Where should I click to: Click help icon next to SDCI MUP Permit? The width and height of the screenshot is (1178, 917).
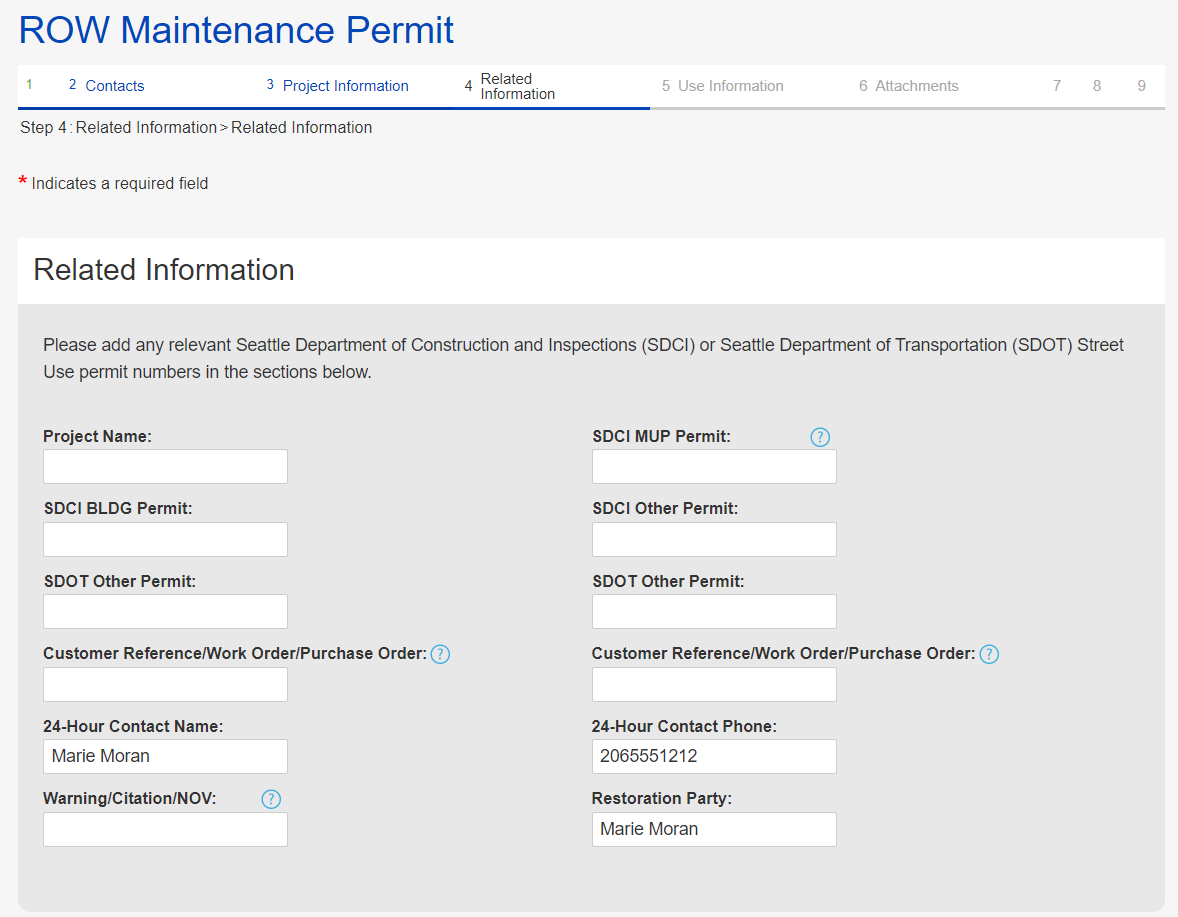click(x=820, y=437)
